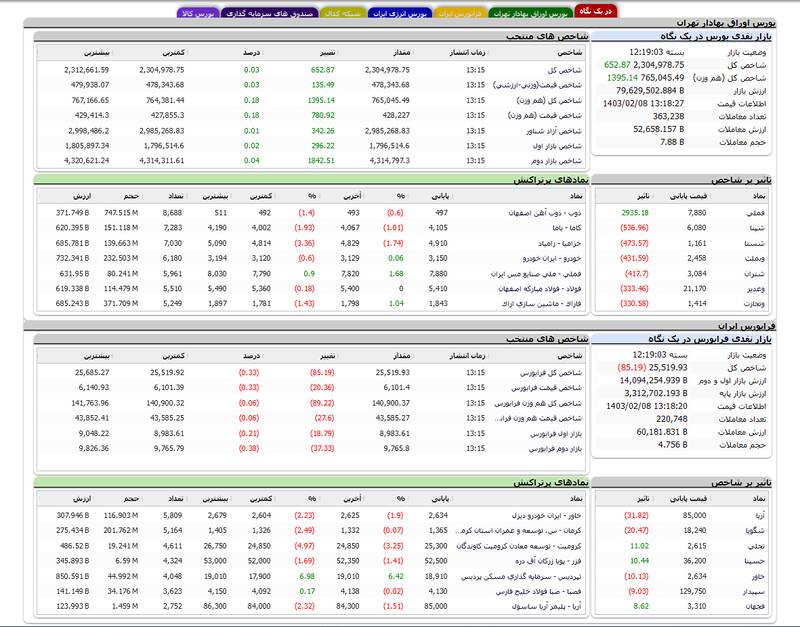Switch to the بورس کالا tab
The height and width of the screenshot is (627, 800).
[199, 14]
